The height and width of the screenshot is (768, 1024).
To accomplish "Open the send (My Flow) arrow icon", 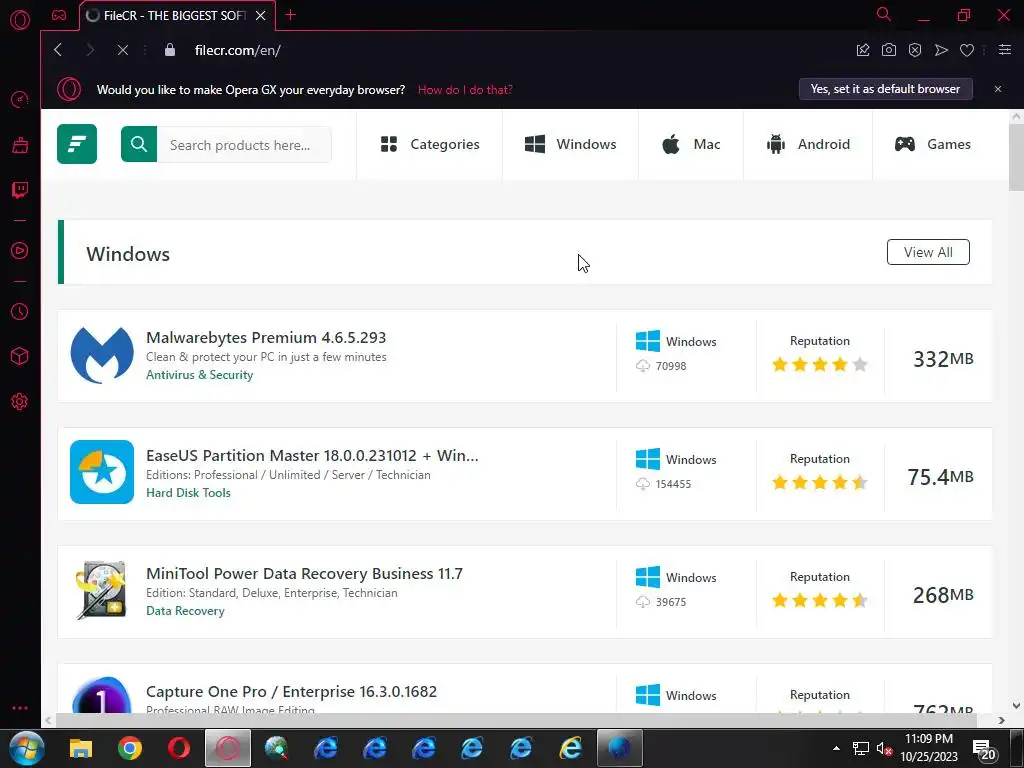I will click(941, 50).
